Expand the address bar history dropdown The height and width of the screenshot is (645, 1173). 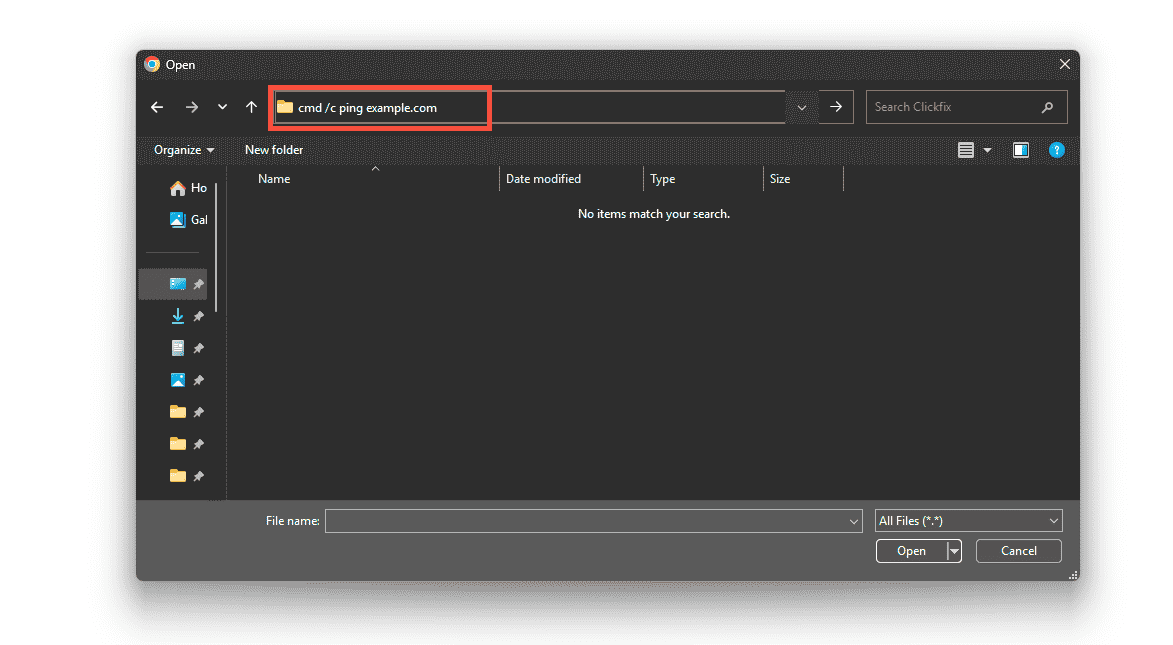pyautogui.click(x=801, y=107)
